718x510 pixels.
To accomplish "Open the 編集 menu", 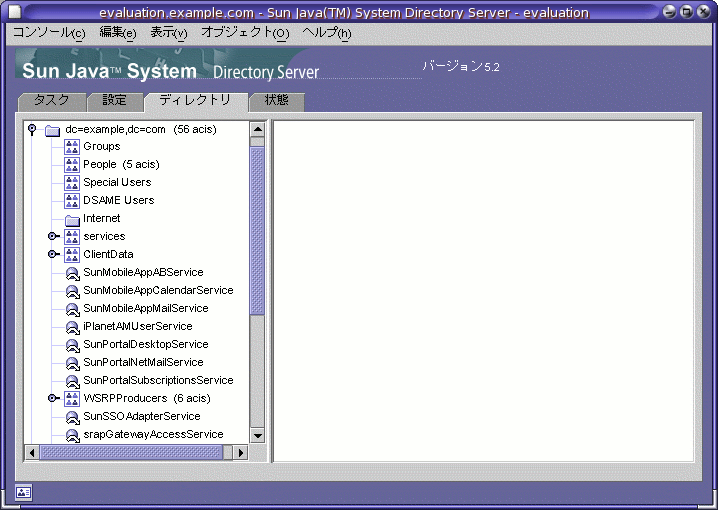I will (x=118, y=33).
